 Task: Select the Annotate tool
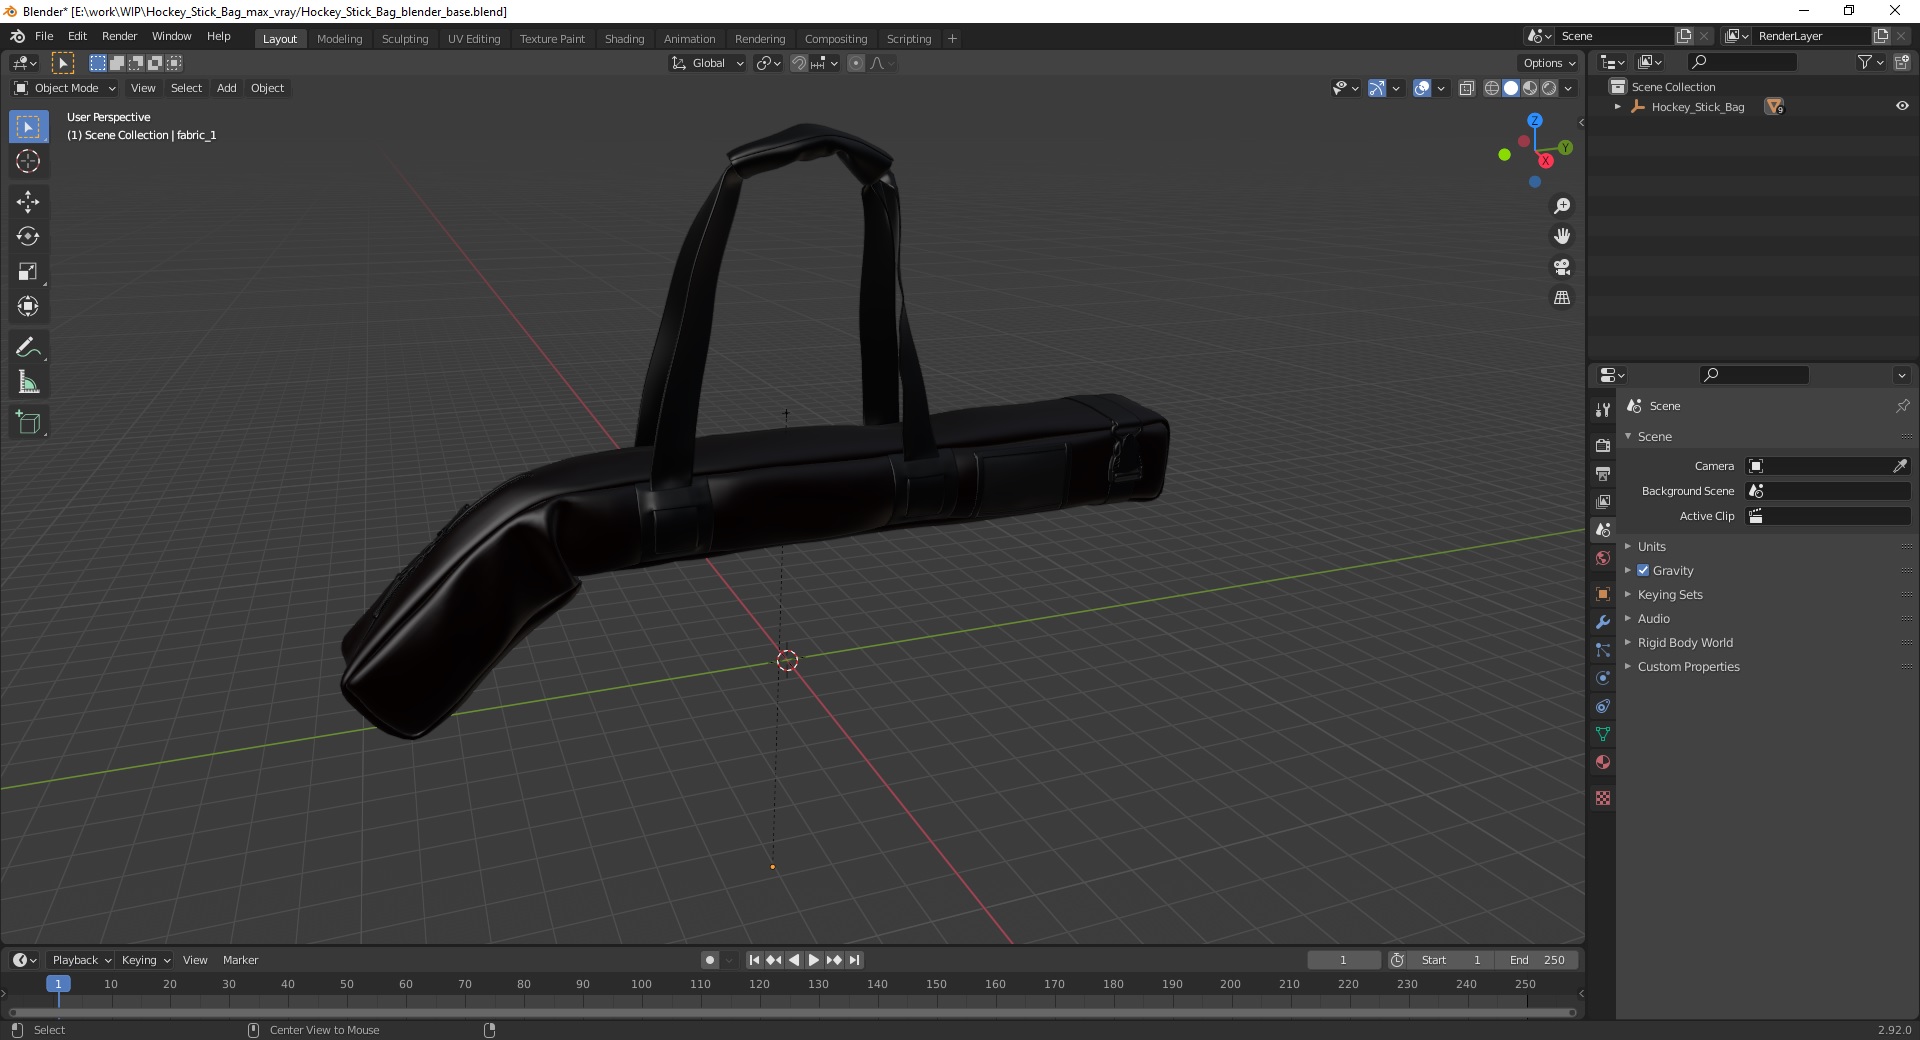(x=28, y=347)
